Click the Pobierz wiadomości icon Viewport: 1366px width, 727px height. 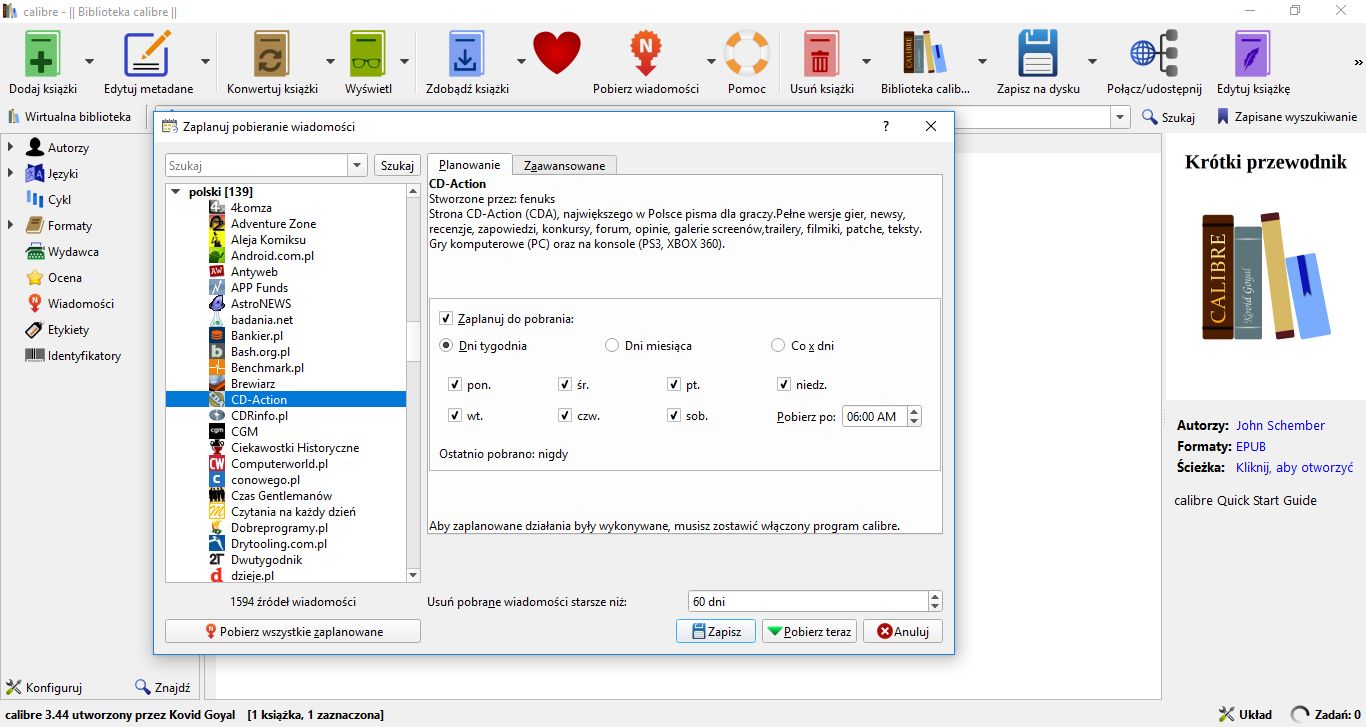645,53
